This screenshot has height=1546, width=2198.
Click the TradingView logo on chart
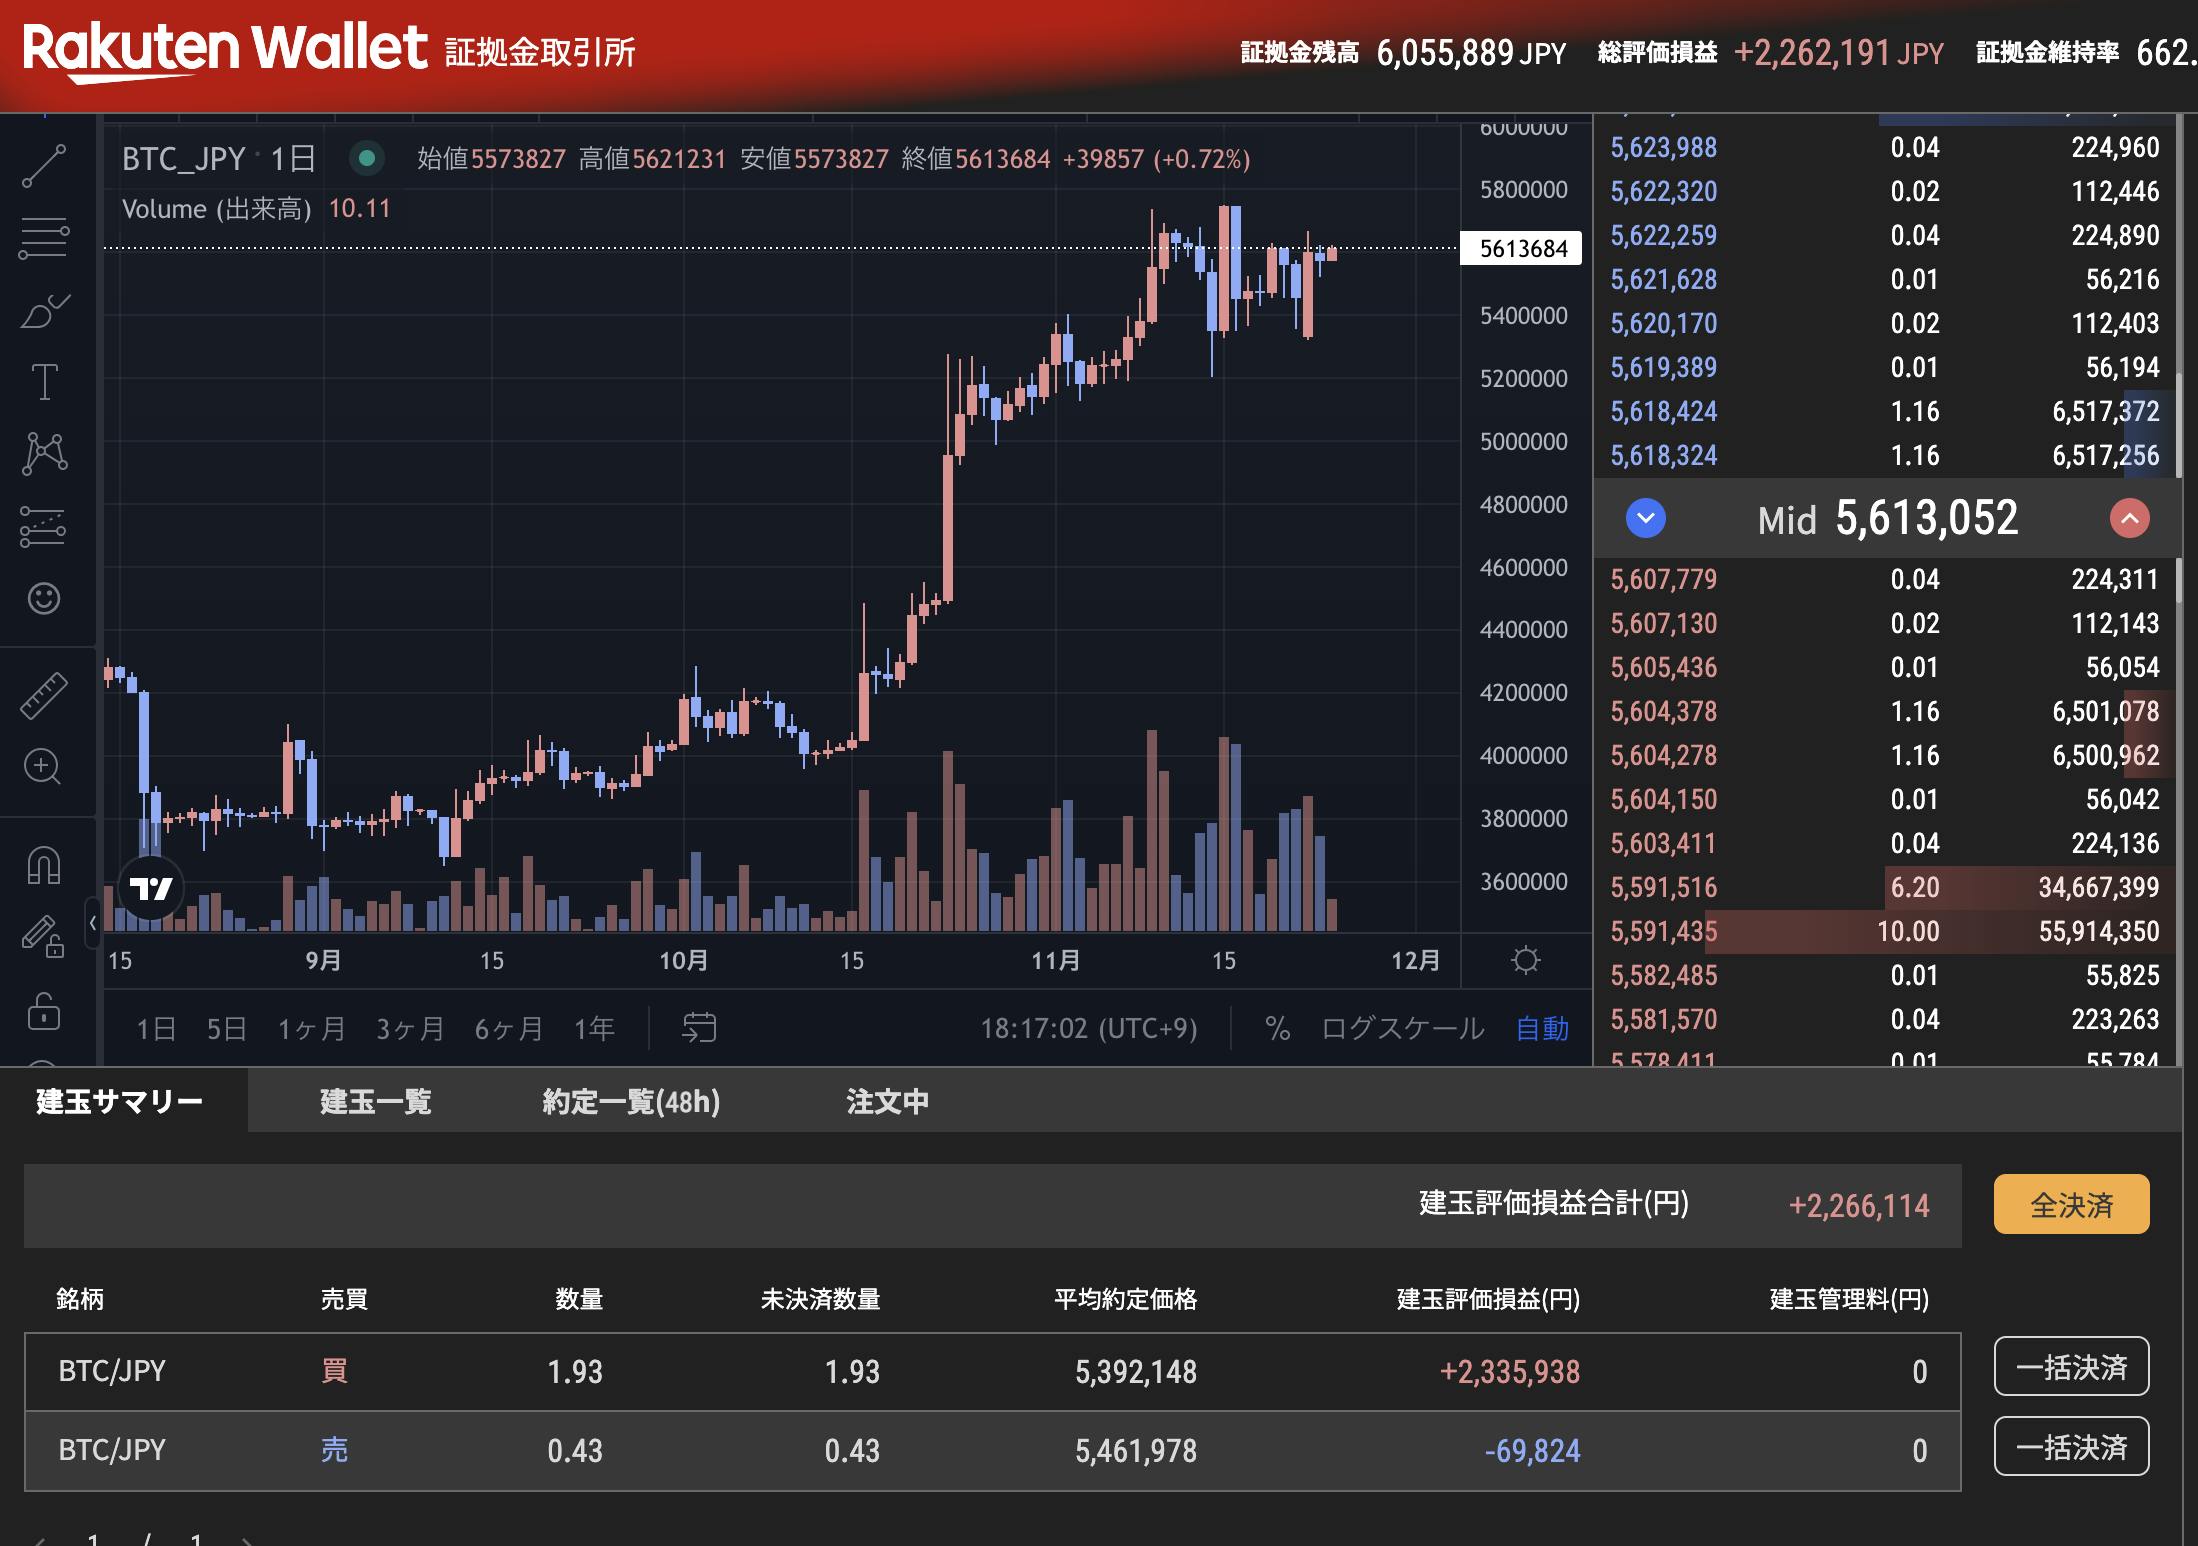click(x=152, y=886)
